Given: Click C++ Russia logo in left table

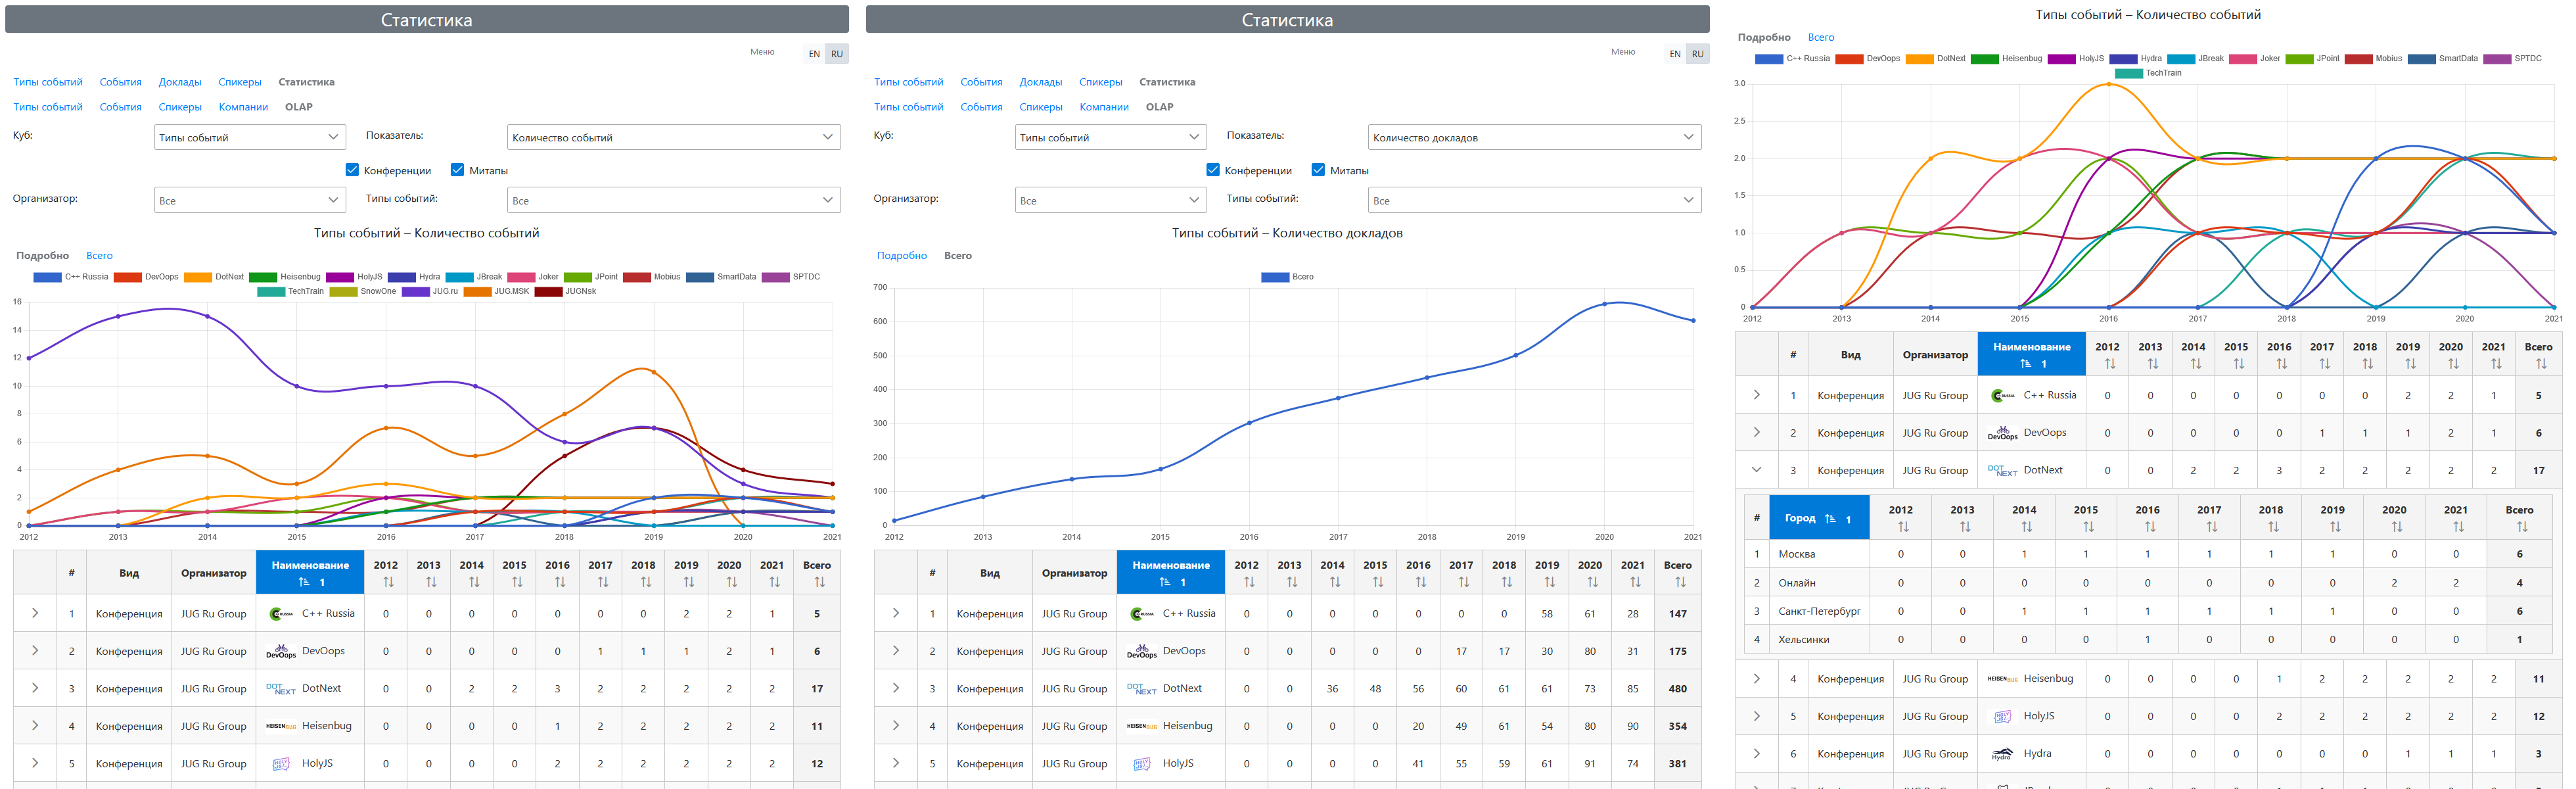Looking at the screenshot, I should point(281,614).
